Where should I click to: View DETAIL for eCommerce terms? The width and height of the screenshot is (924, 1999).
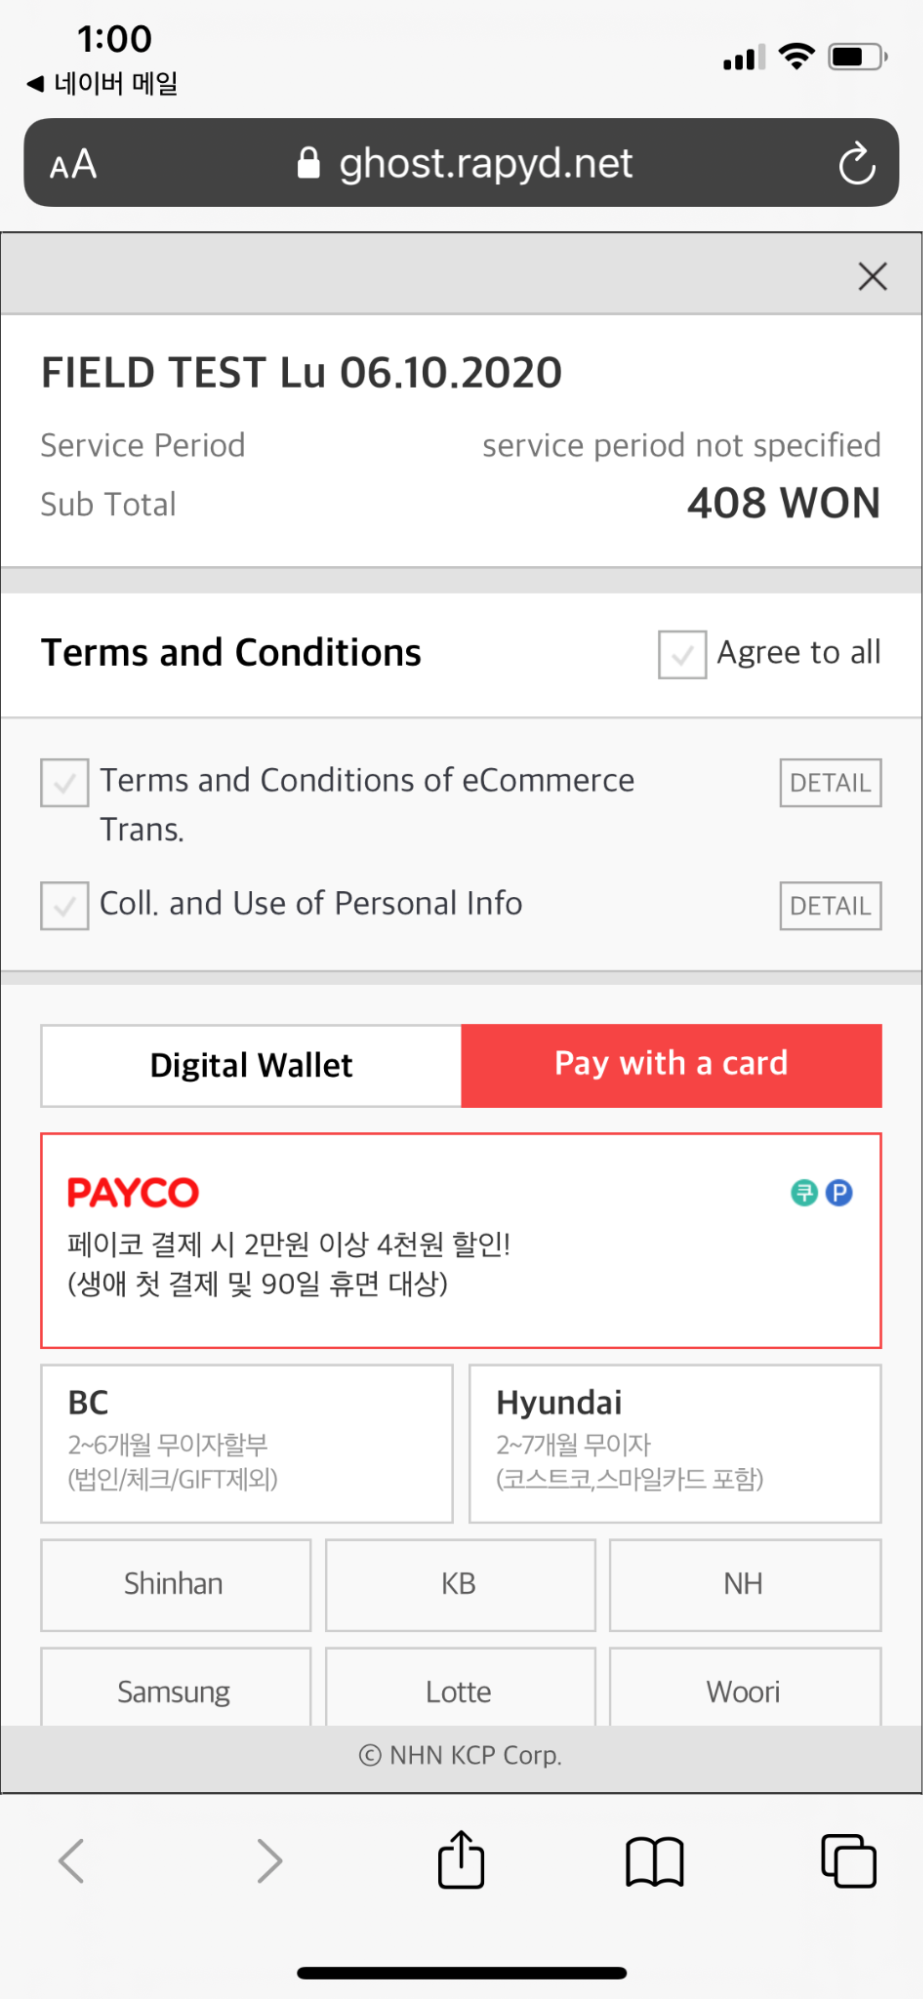[830, 783]
